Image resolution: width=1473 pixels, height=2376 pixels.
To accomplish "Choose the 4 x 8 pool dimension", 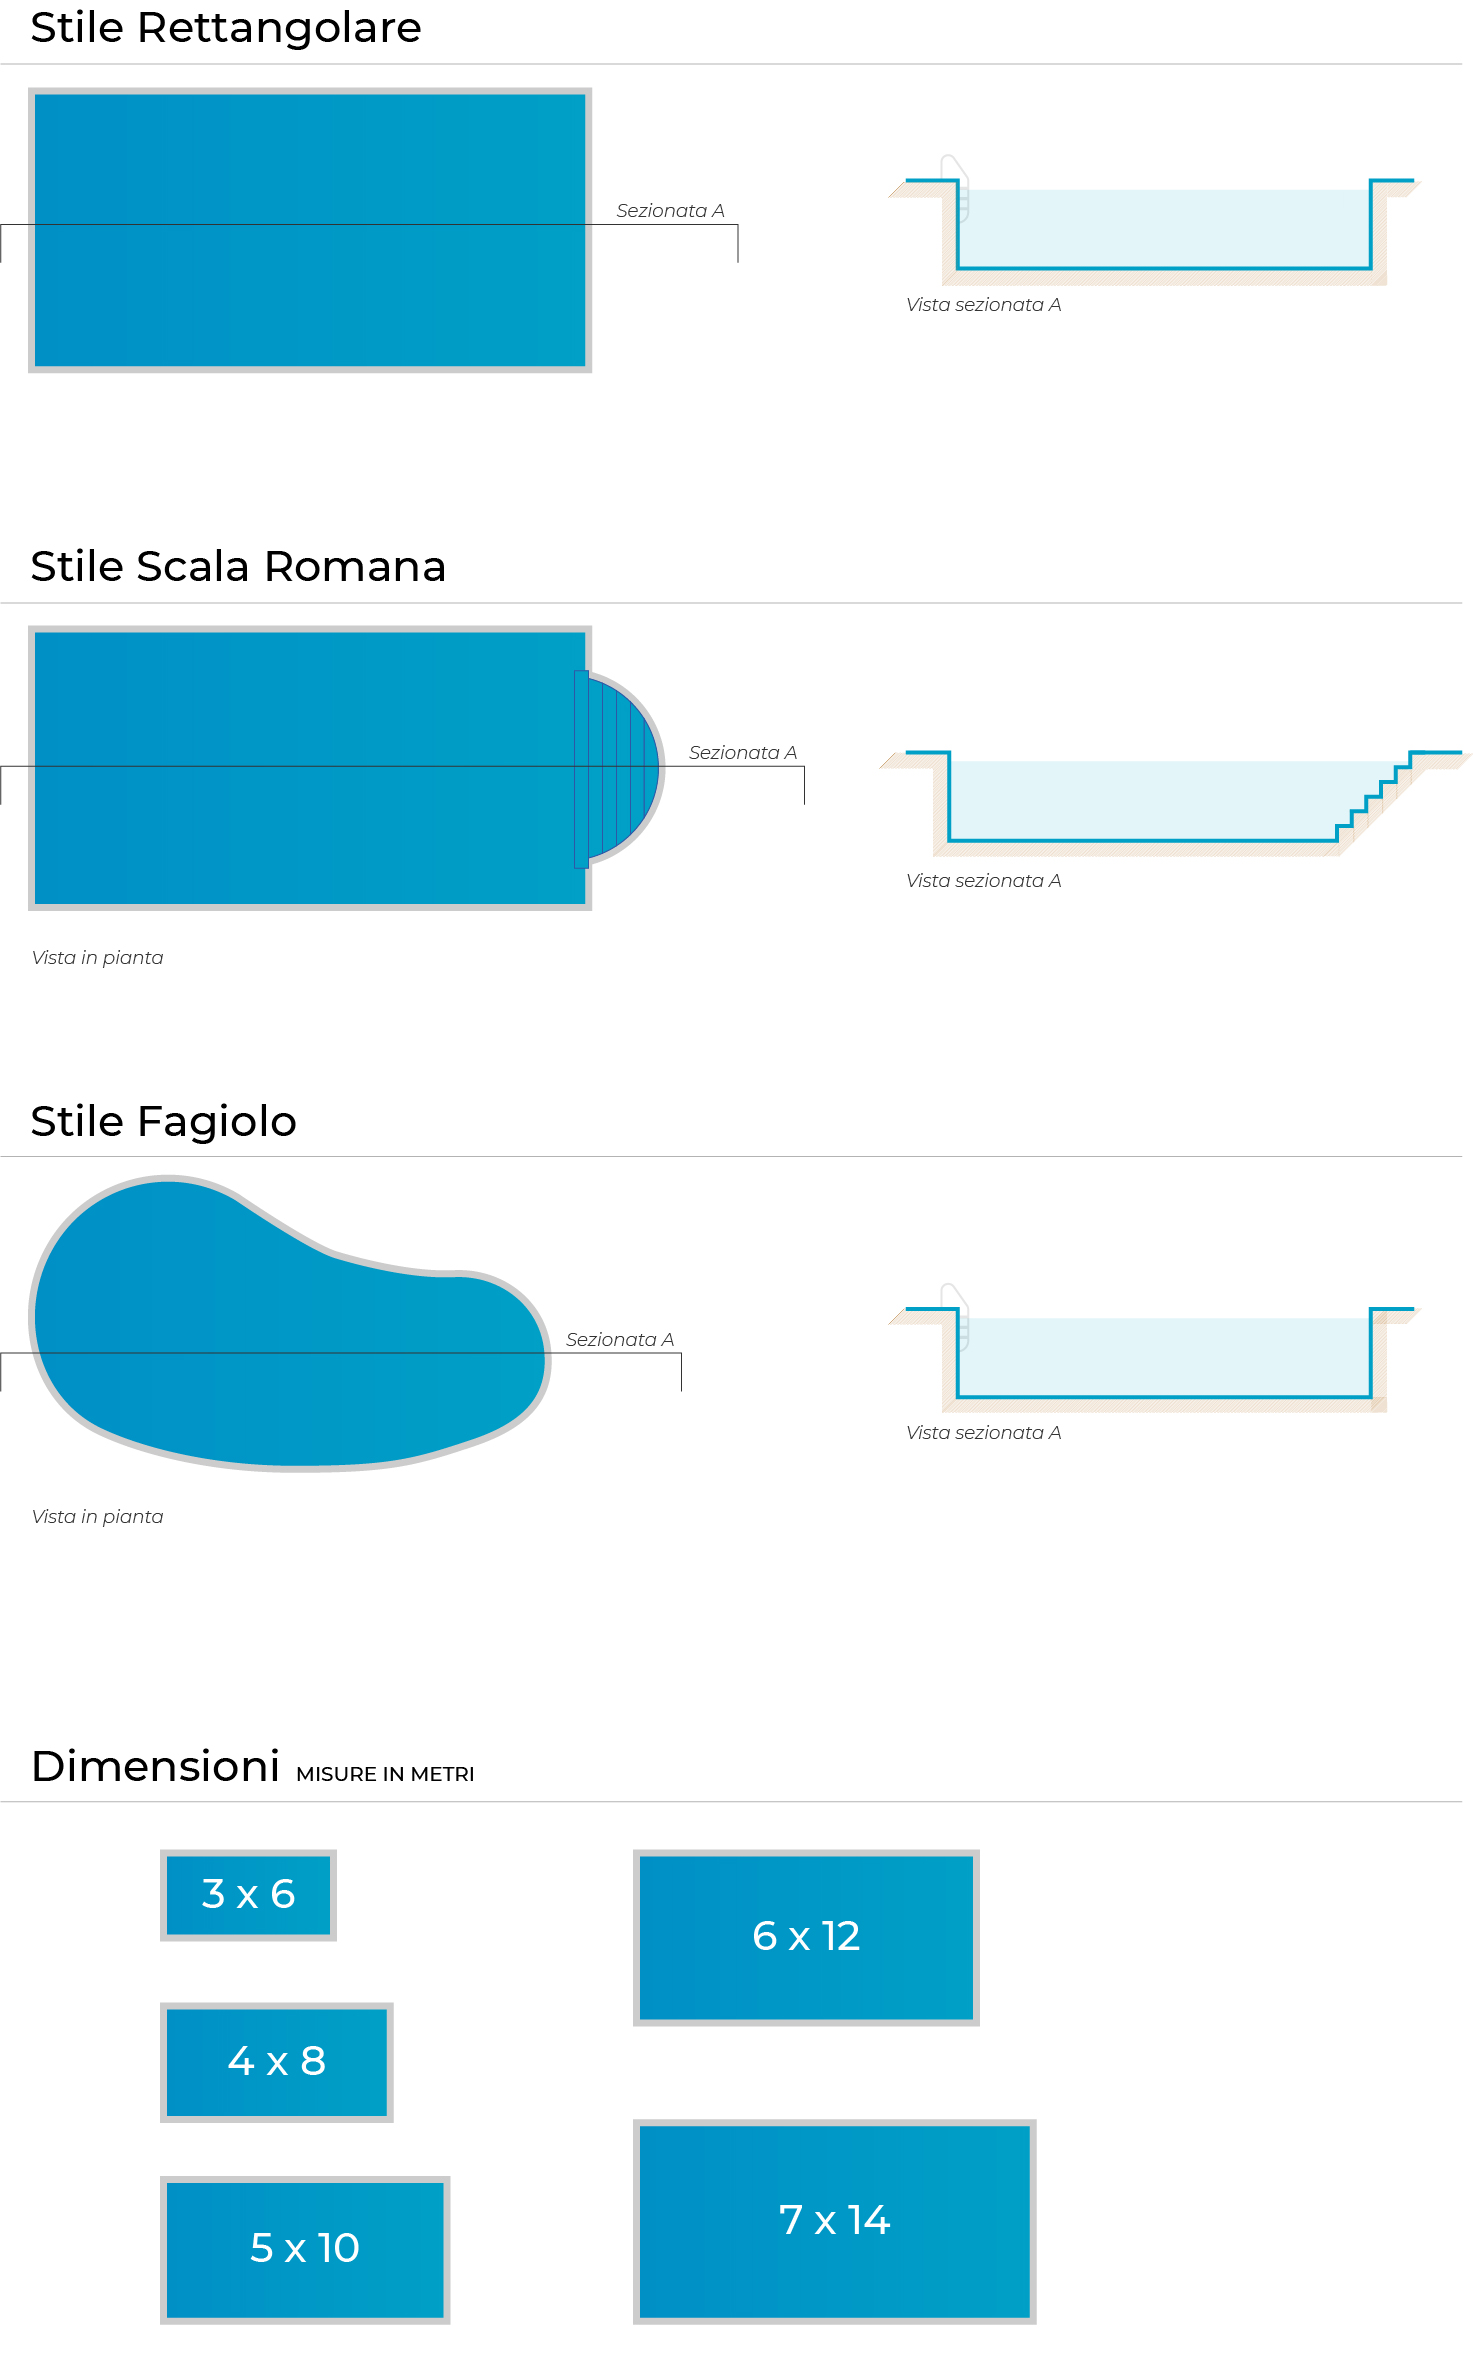I will [x=277, y=2062].
